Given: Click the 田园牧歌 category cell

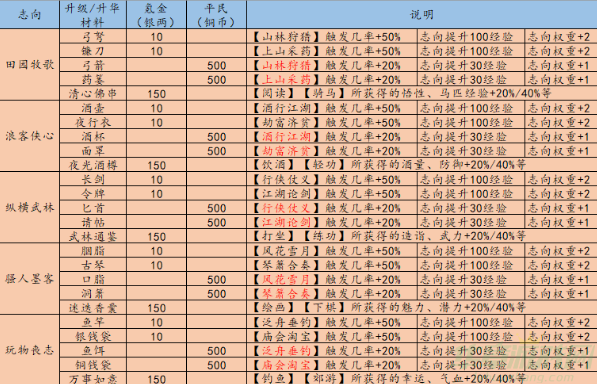Looking at the screenshot, I should tap(29, 65).
